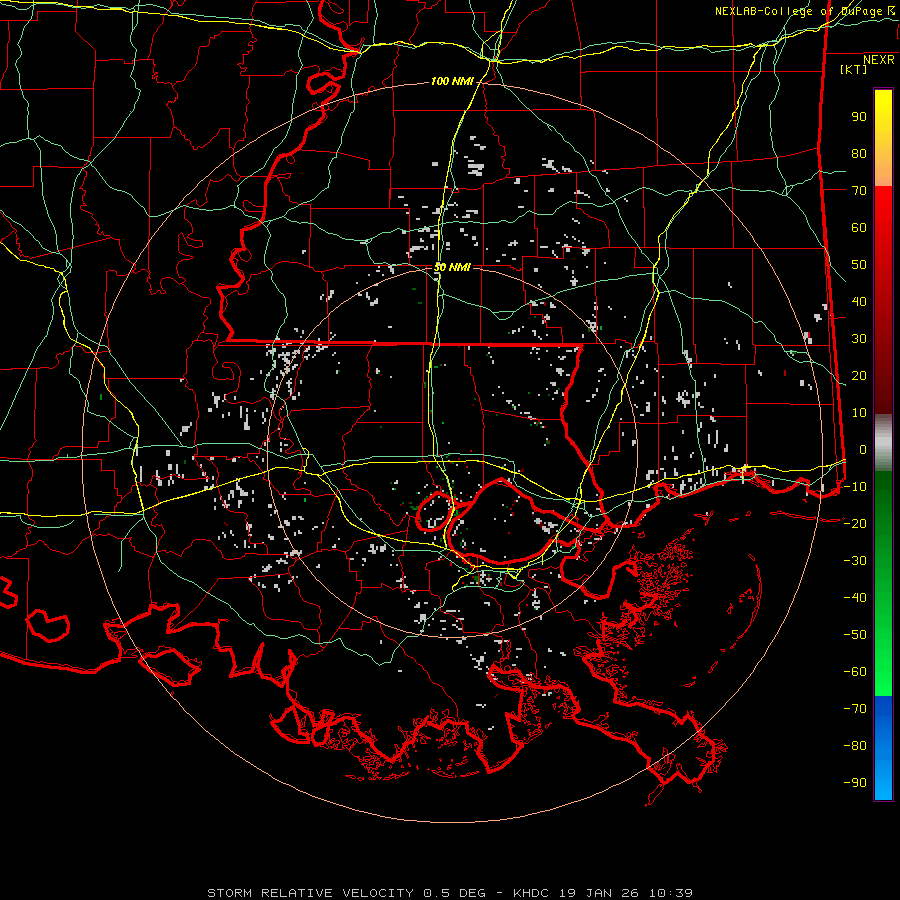The height and width of the screenshot is (900, 900).
Task: Click the -70 scale value
Action: point(855,709)
